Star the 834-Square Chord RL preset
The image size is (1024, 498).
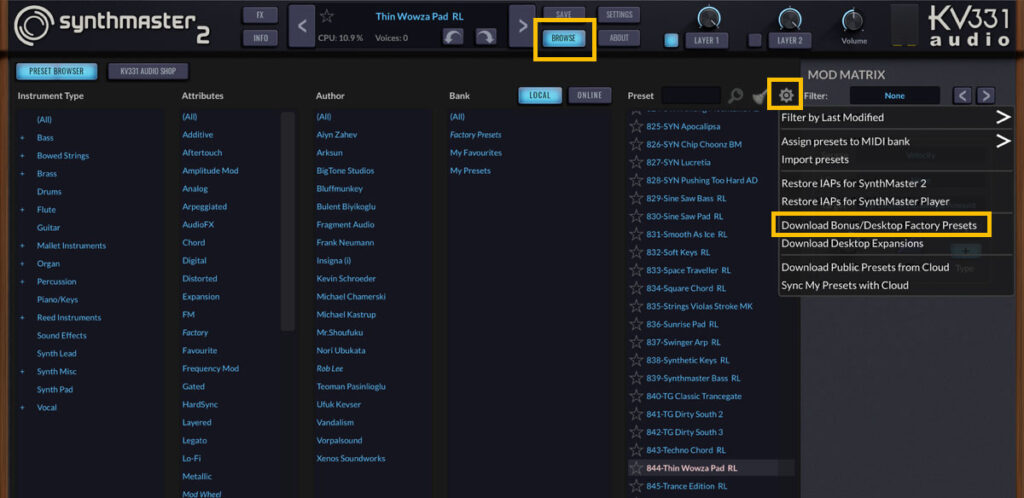click(636, 288)
